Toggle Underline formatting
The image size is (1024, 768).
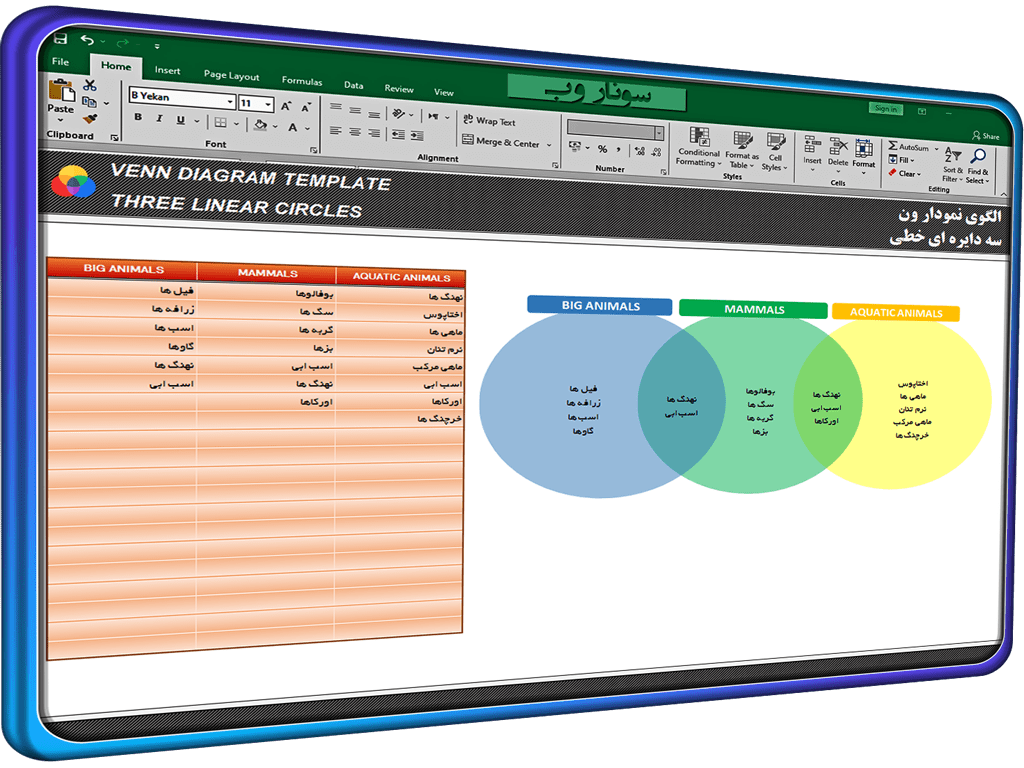point(180,120)
